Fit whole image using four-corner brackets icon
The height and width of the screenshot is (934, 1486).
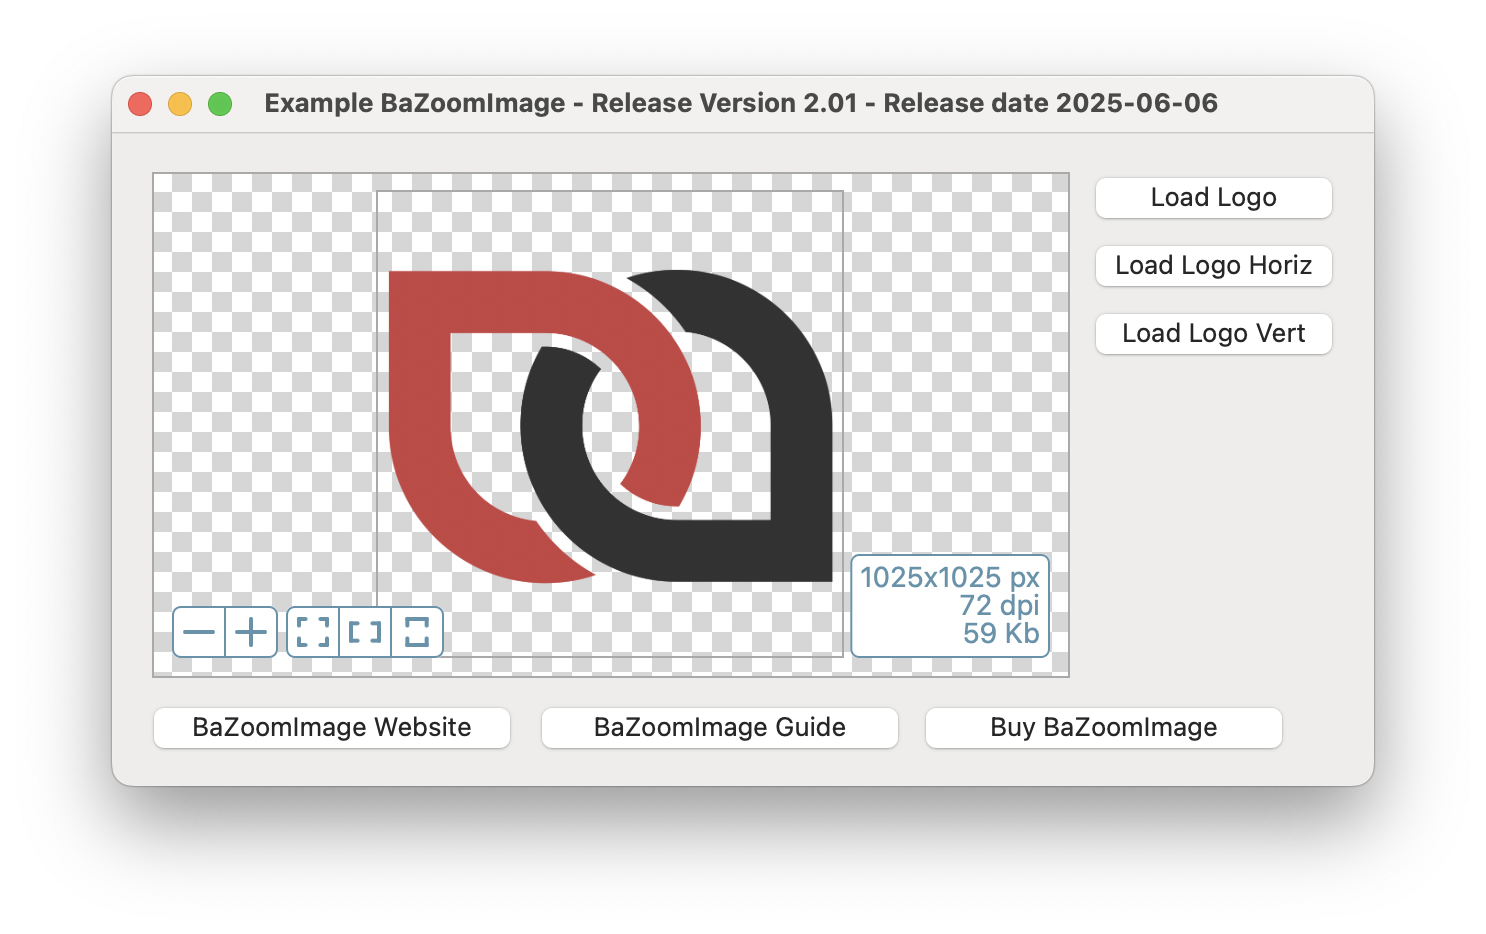[313, 632]
